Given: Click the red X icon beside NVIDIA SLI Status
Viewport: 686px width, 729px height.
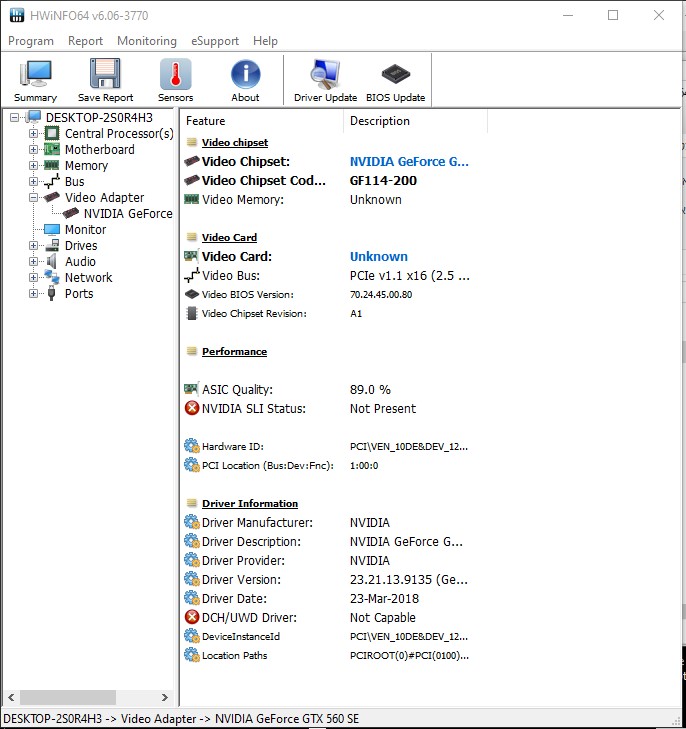Looking at the screenshot, I should tap(191, 408).
